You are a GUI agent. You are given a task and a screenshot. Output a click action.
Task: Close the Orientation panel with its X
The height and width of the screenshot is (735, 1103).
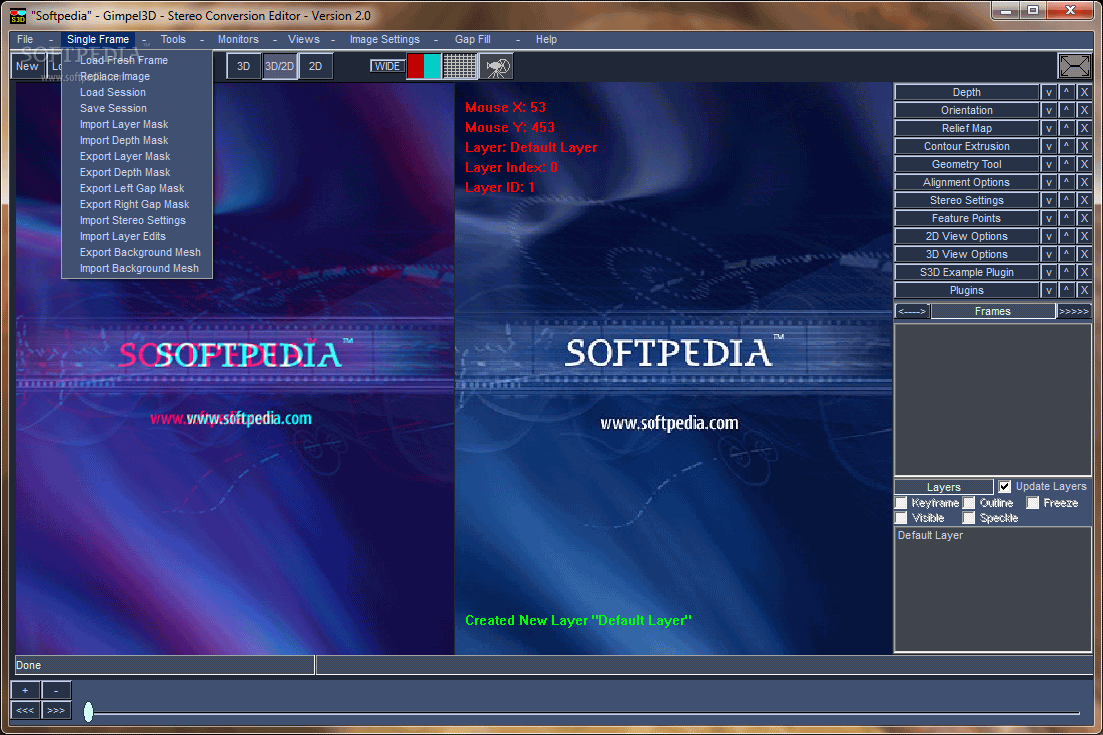(x=1084, y=110)
